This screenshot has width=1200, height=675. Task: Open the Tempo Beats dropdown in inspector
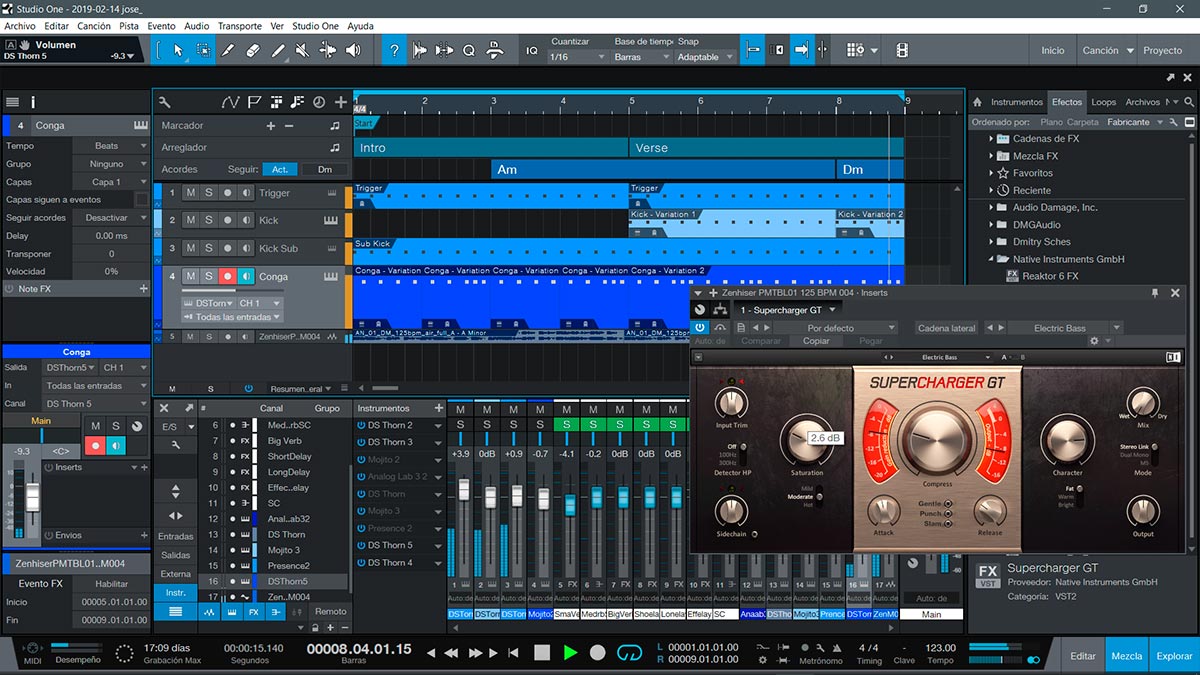point(110,146)
